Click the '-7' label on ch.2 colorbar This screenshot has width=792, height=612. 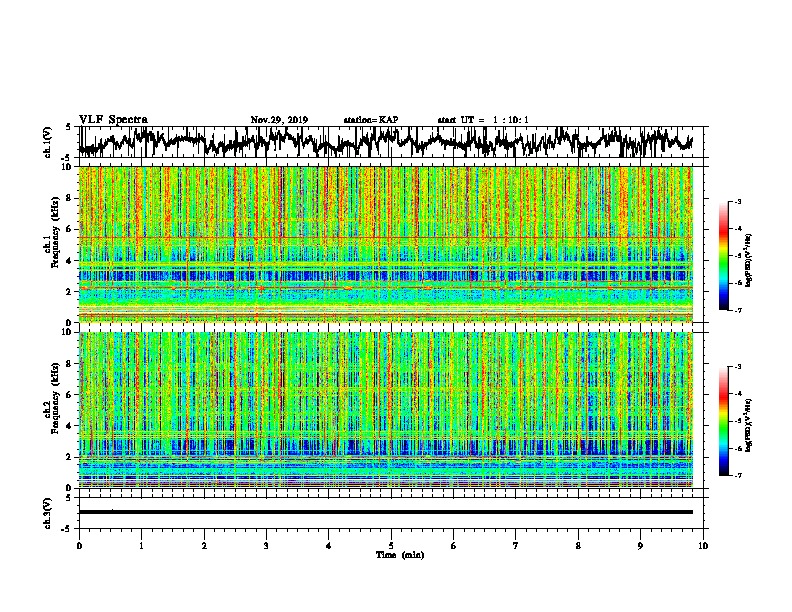tap(738, 476)
